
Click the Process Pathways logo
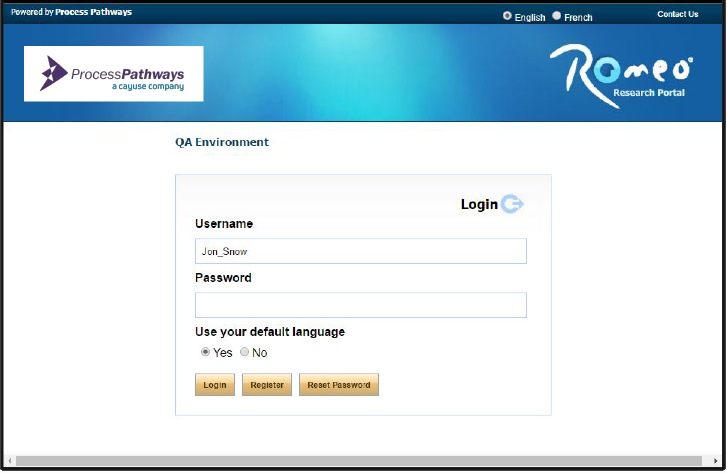[113, 74]
